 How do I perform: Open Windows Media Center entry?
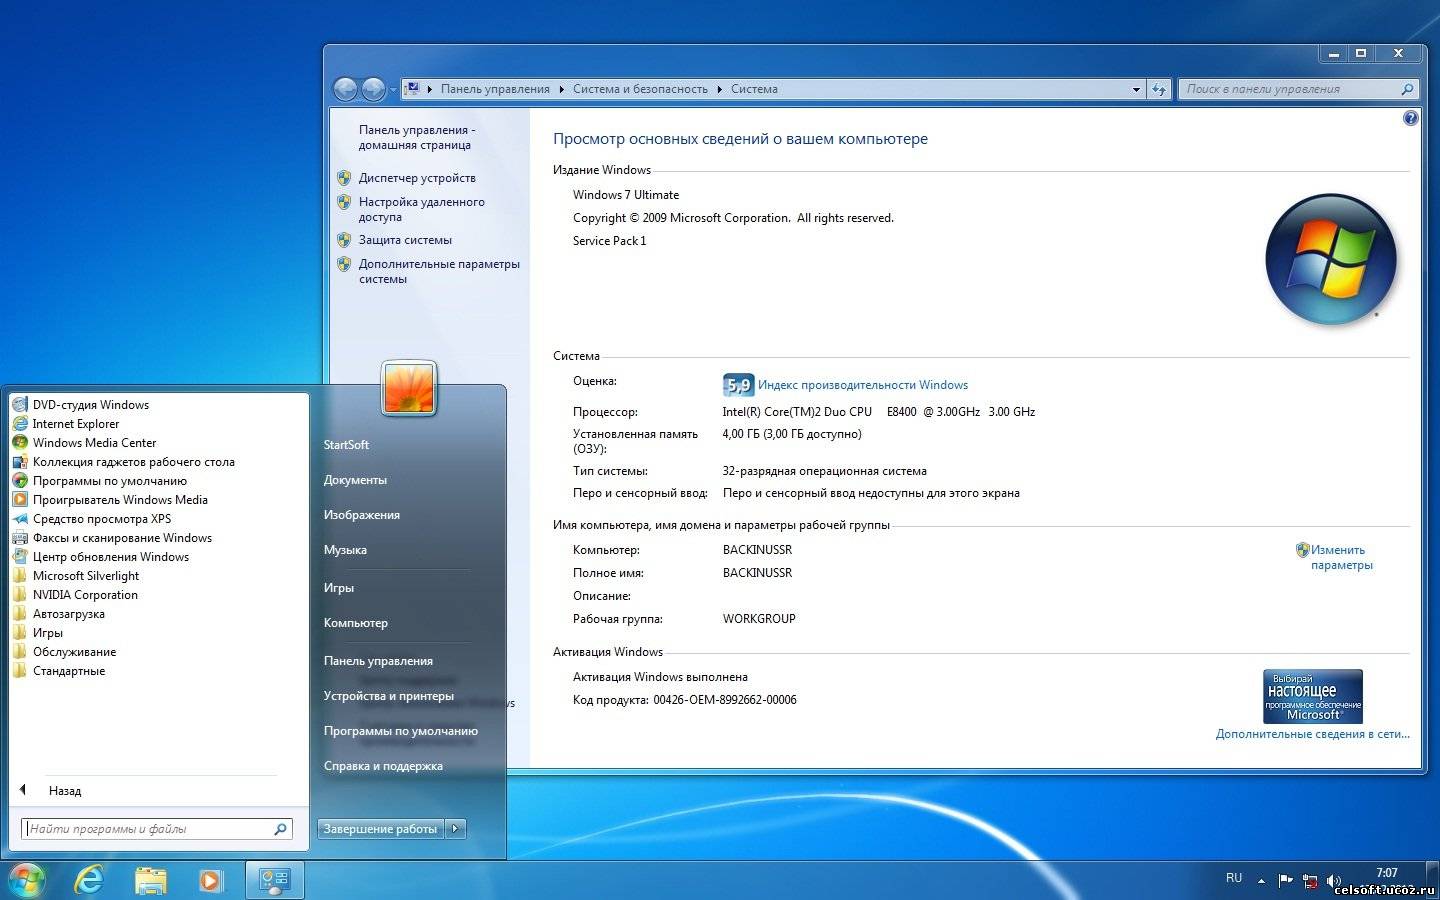pos(84,443)
